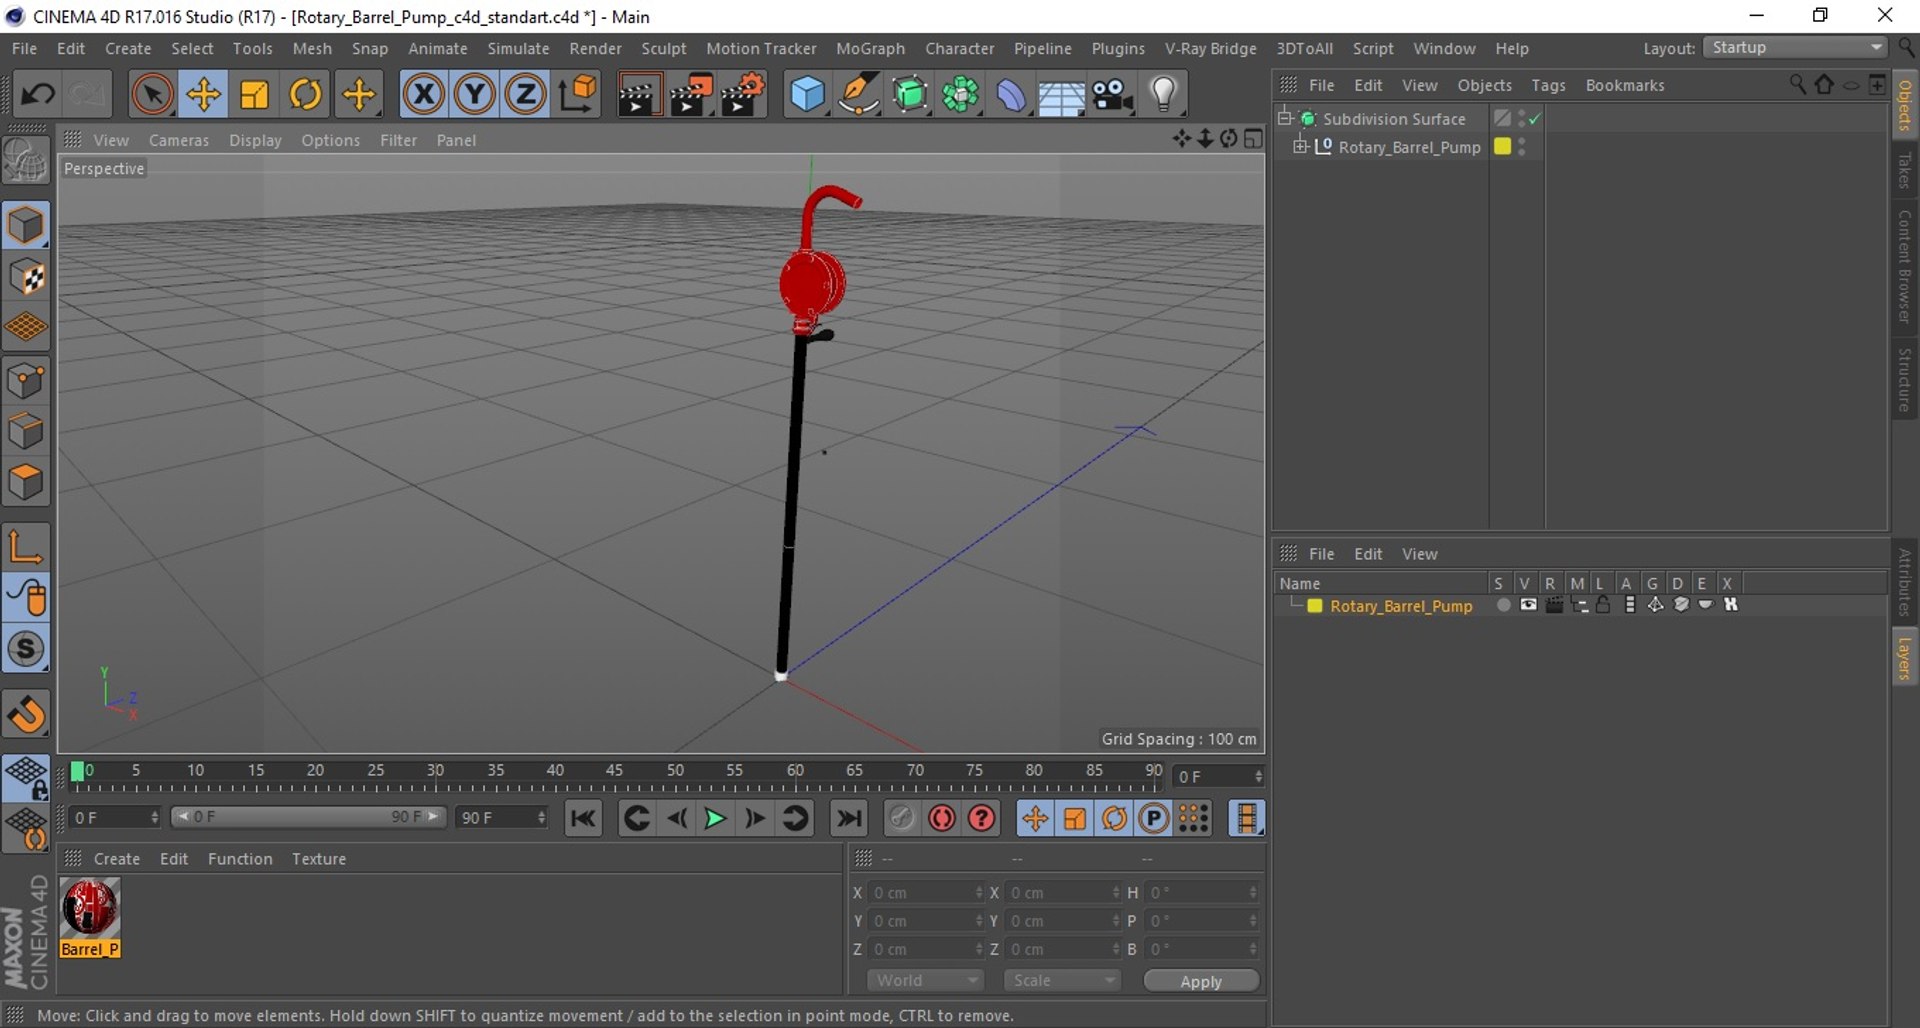Jump to start of animation
The image size is (1920, 1028).
(x=583, y=819)
